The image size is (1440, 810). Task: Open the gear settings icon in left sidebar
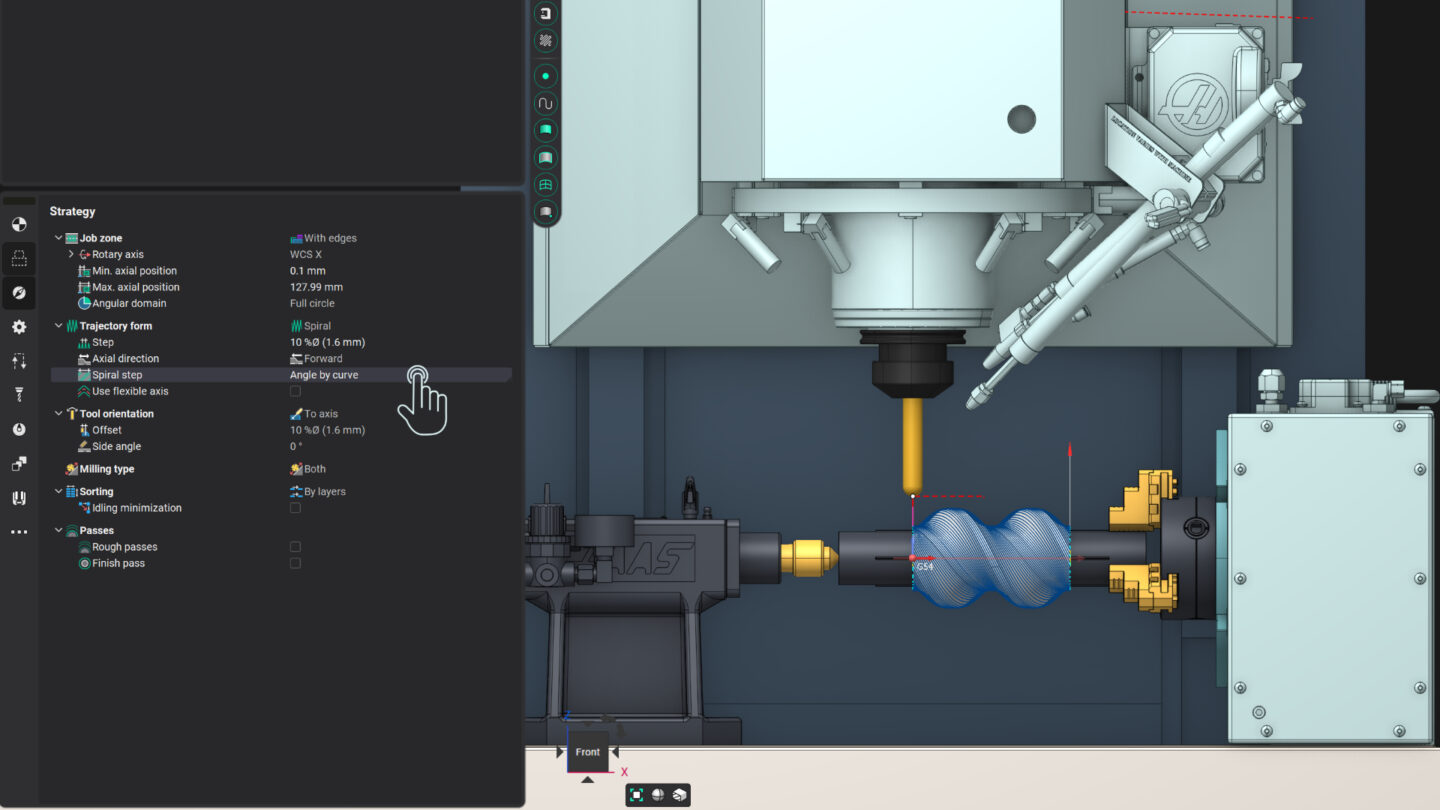pos(18,326)
